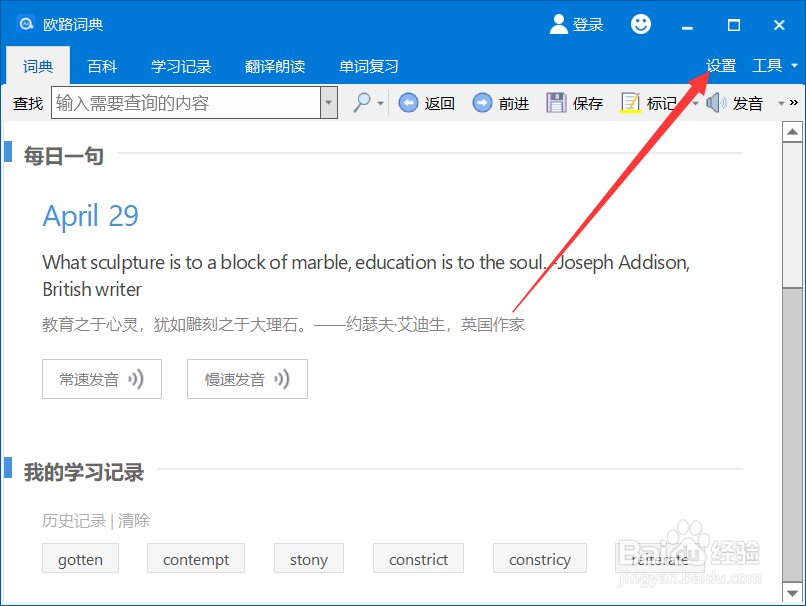Viewport: 806px width, 606px height.
Task: Click the scrollbar down arrow
Action: pos(792,593)
